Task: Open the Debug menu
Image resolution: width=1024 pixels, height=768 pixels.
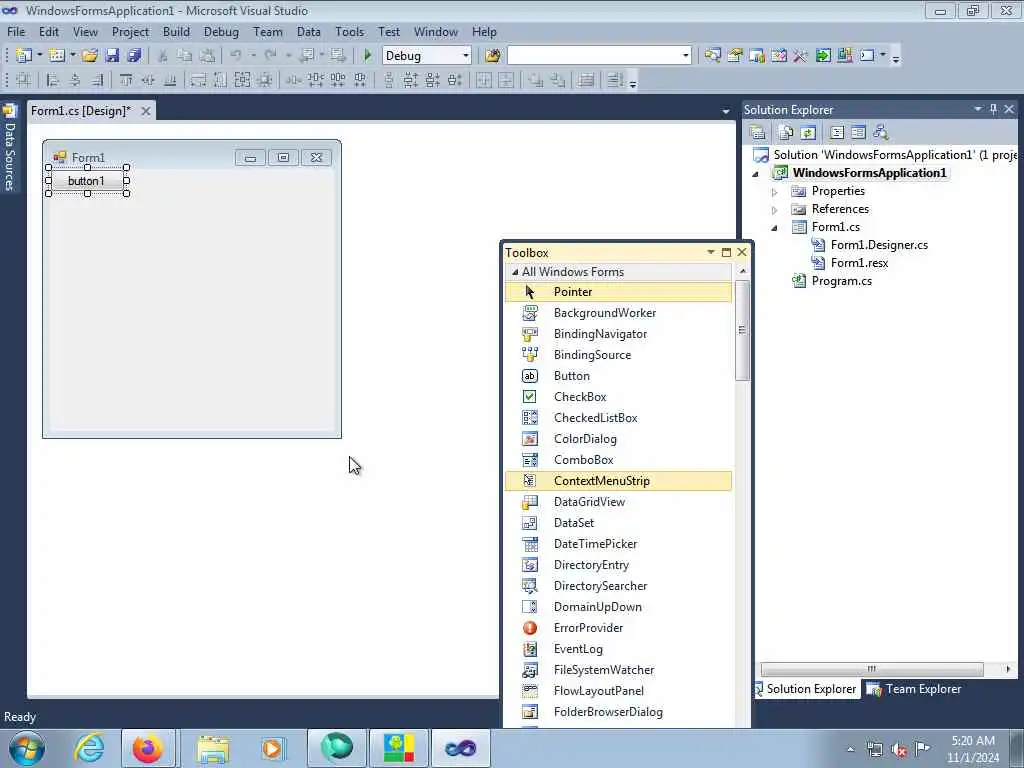Action: pyautogui.click(x=221, y=32)
